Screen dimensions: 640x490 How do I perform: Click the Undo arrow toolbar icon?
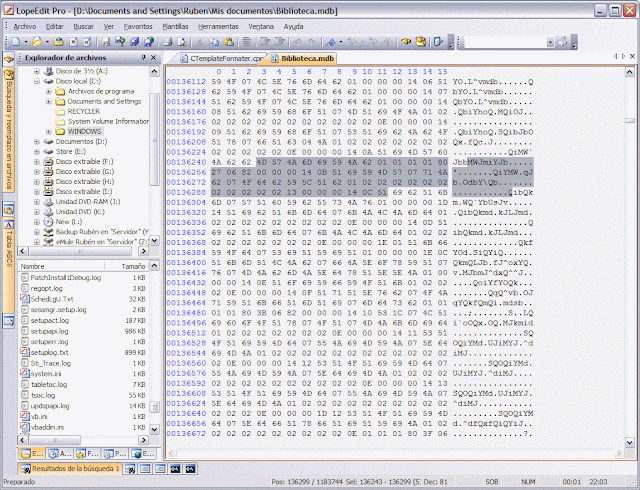coord(298,42)
